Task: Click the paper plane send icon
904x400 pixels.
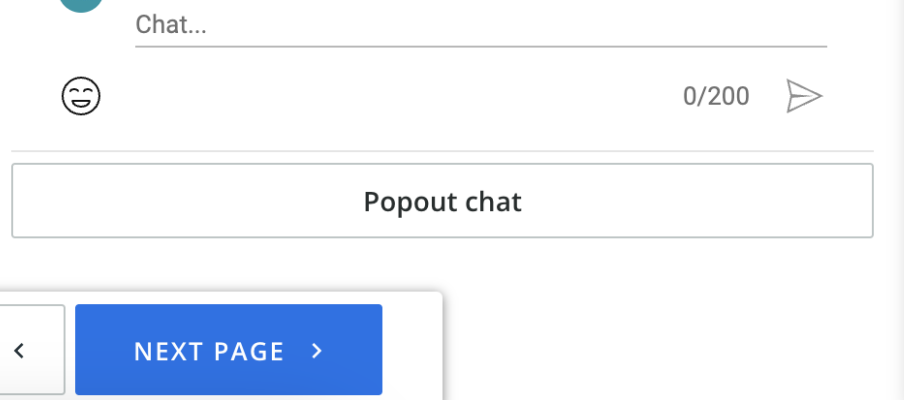Action: (803, 96)
